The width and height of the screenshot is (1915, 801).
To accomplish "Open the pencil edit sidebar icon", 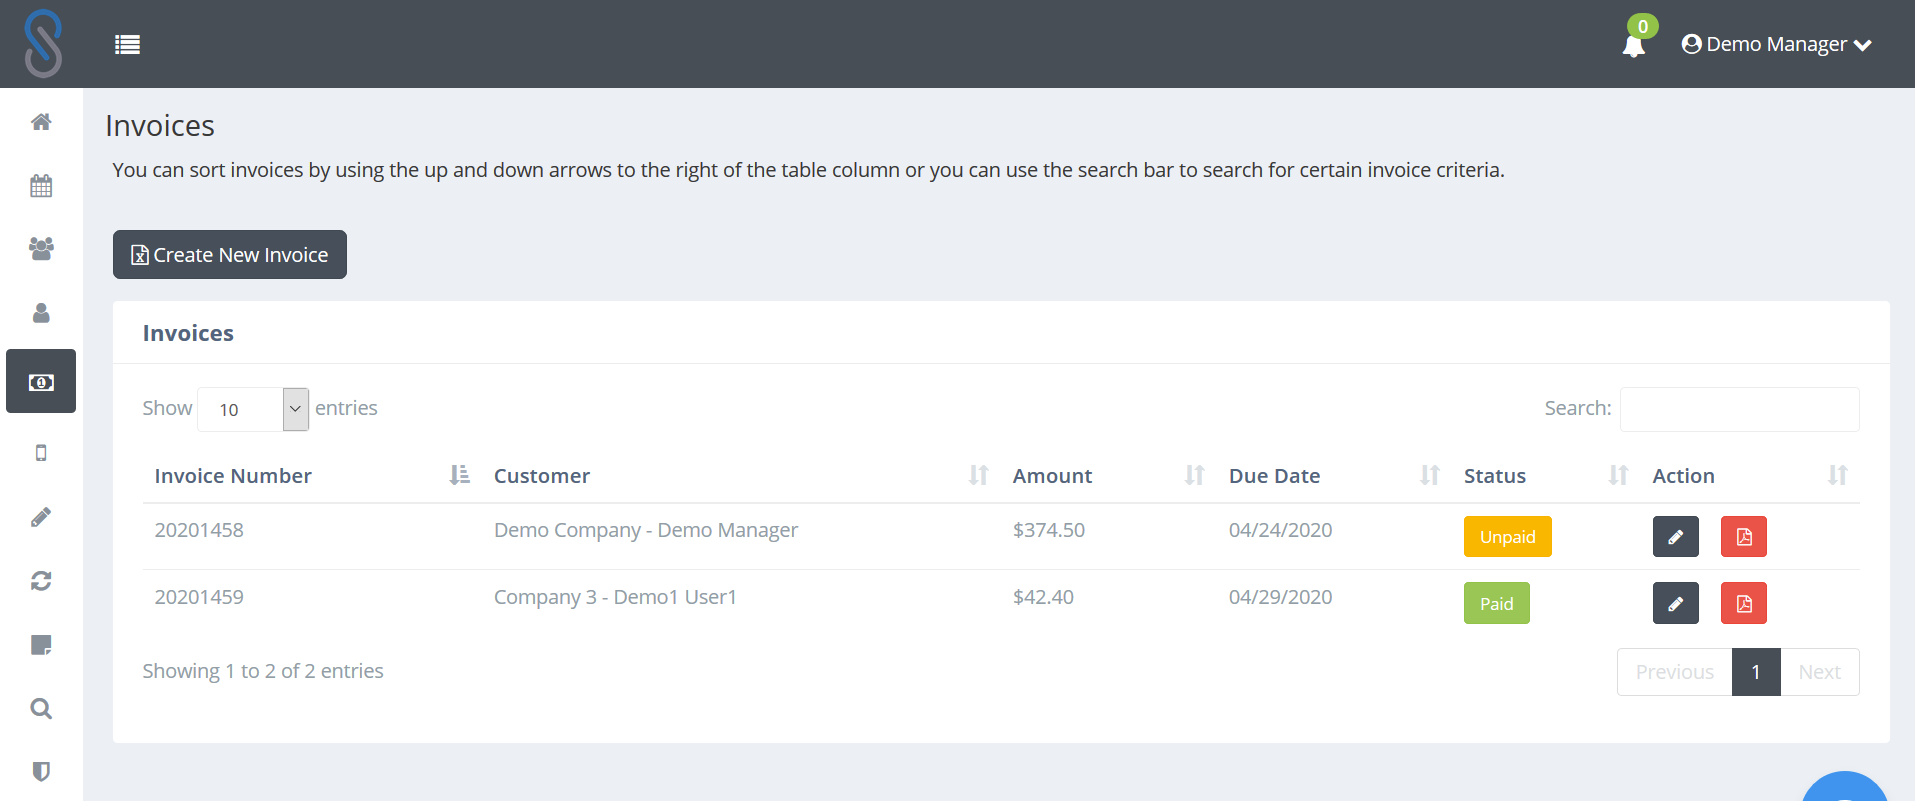I will click(41, 517).
